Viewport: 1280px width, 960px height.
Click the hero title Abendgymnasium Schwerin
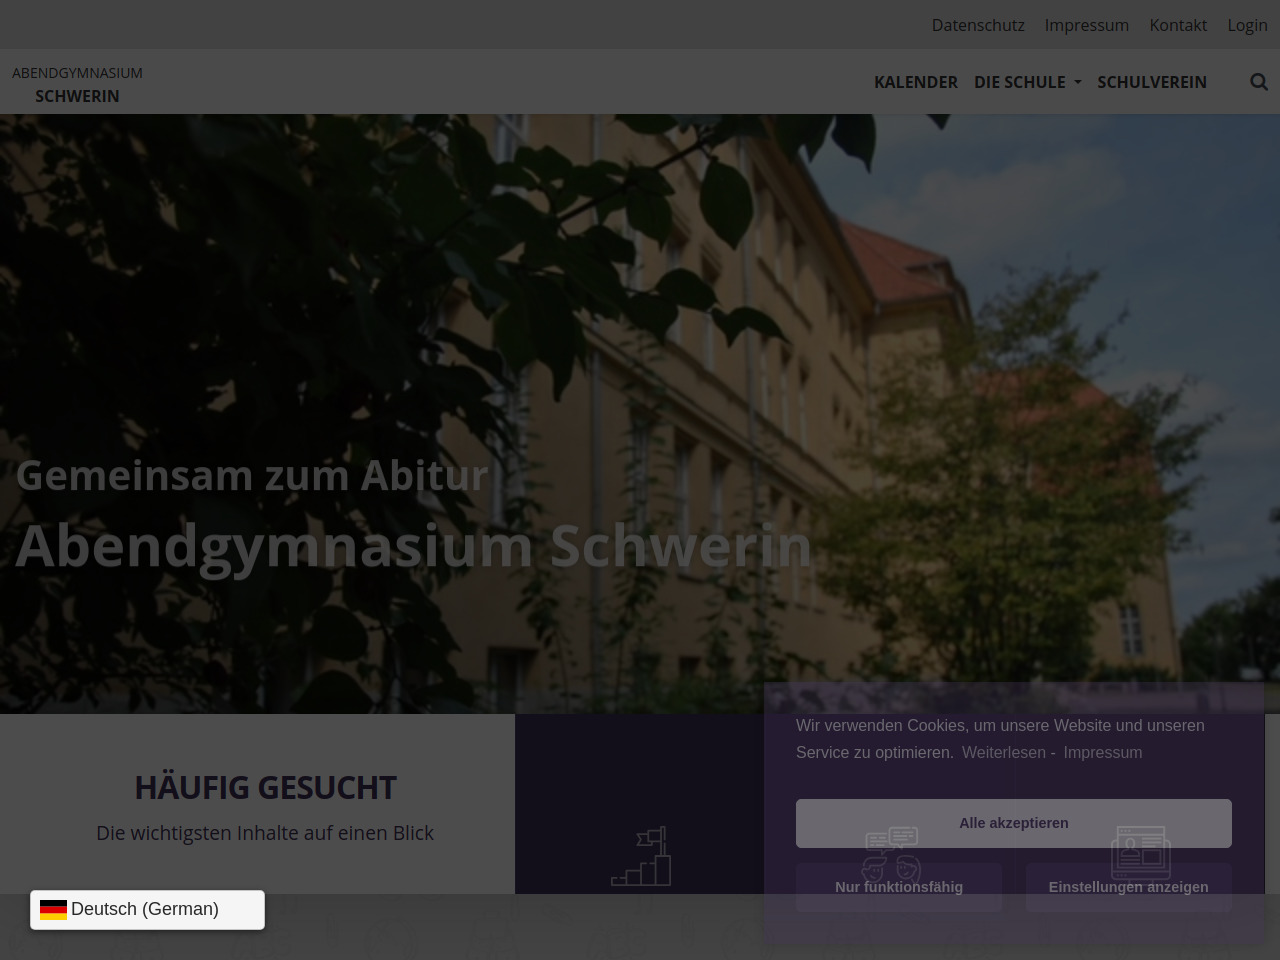[413, 546]
